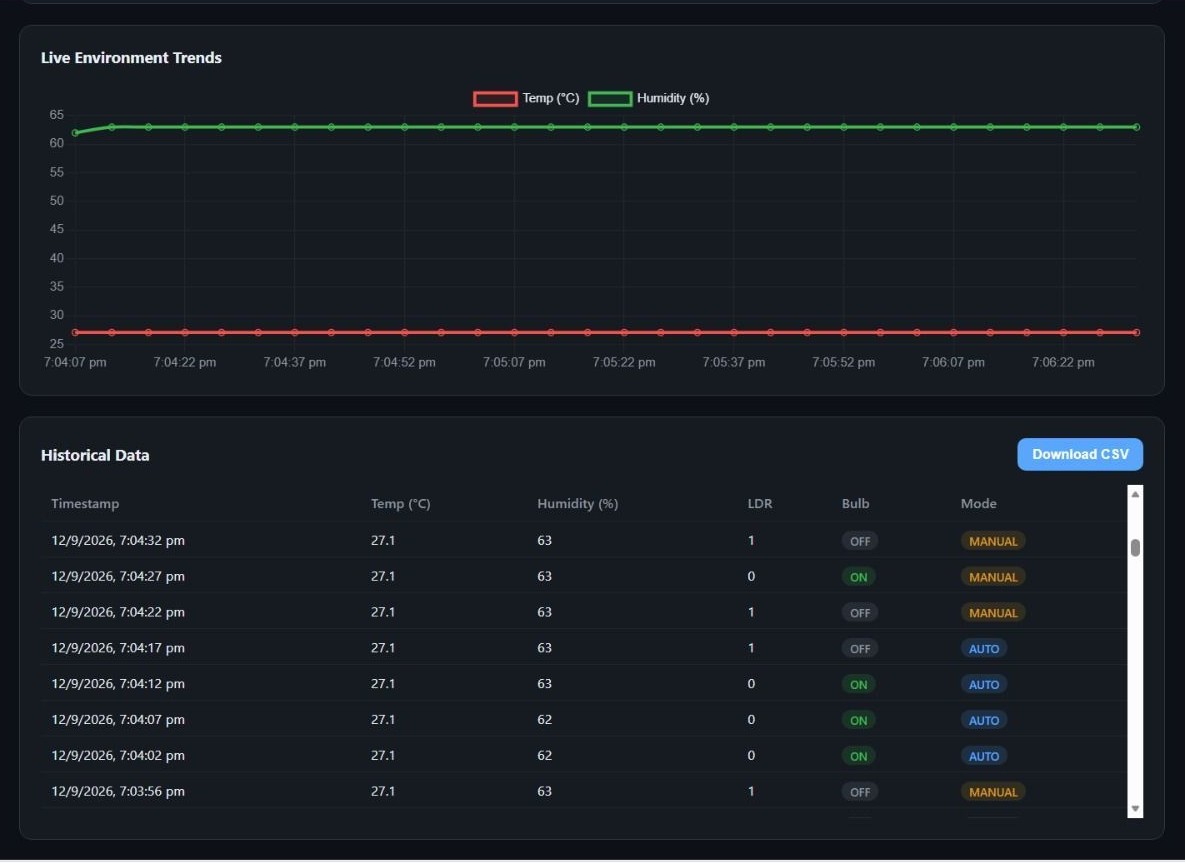Click LDR value 0 in the 7:04:27 pm row

(x=751, y=577)
